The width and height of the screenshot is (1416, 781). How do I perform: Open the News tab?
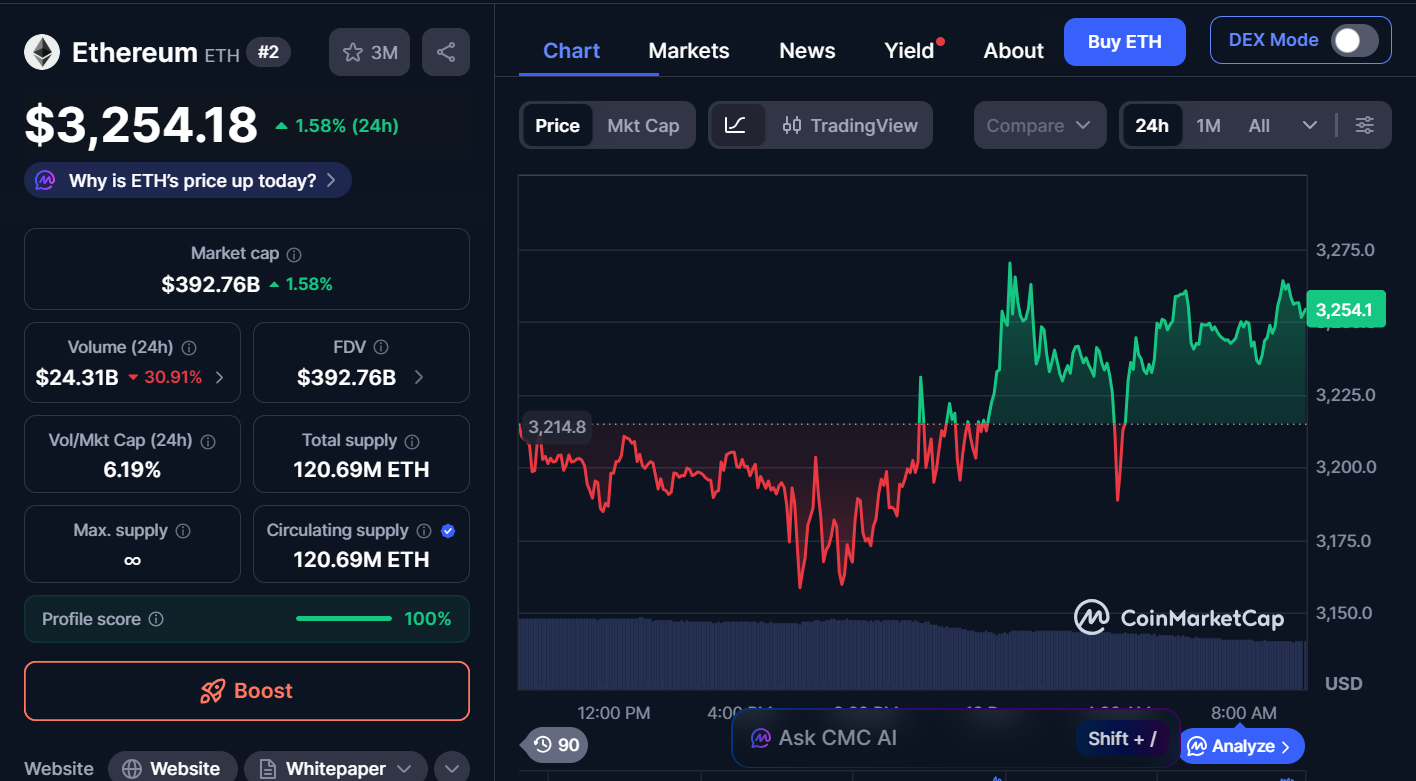click(807, 51)
